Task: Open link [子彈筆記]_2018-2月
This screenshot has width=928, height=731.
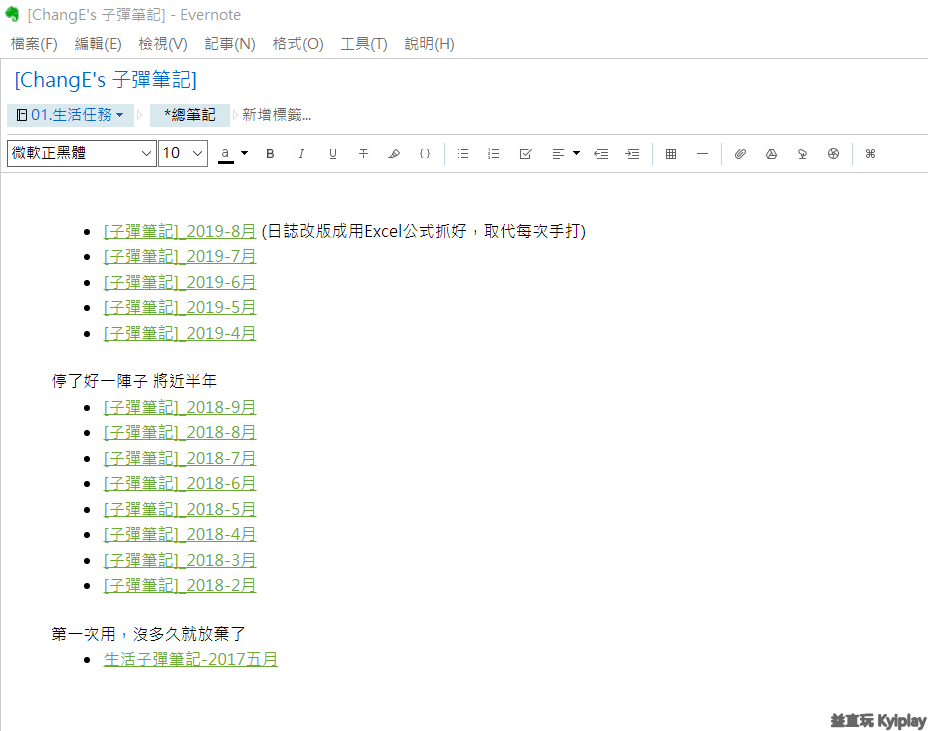Action: click(x=179, y=585)
